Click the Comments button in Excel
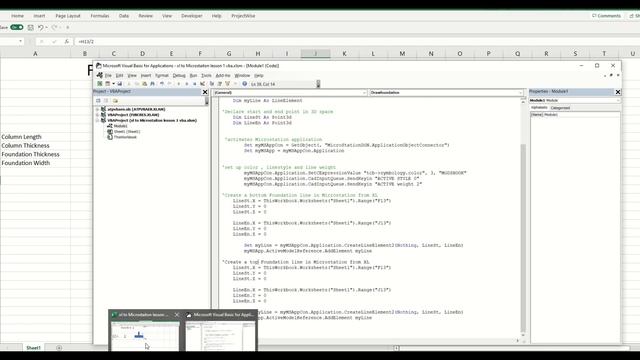Screen dimensions: 640x360 [x=607, y=16]
